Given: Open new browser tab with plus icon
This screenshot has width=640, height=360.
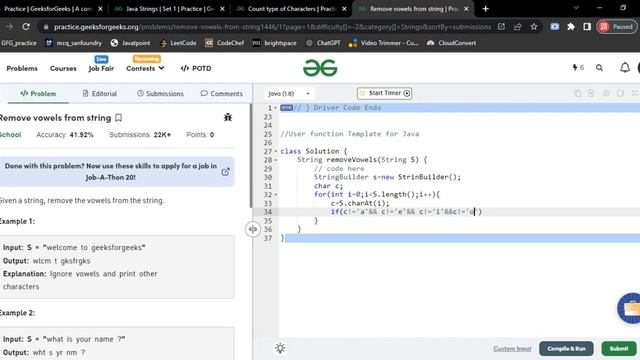Looking at the screenshot, I should pos(485,9).
